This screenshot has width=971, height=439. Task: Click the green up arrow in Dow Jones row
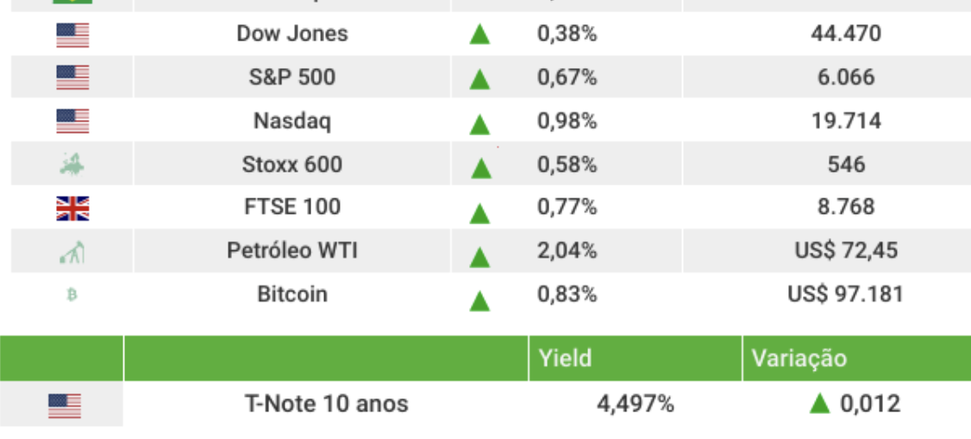click(480, 36)
